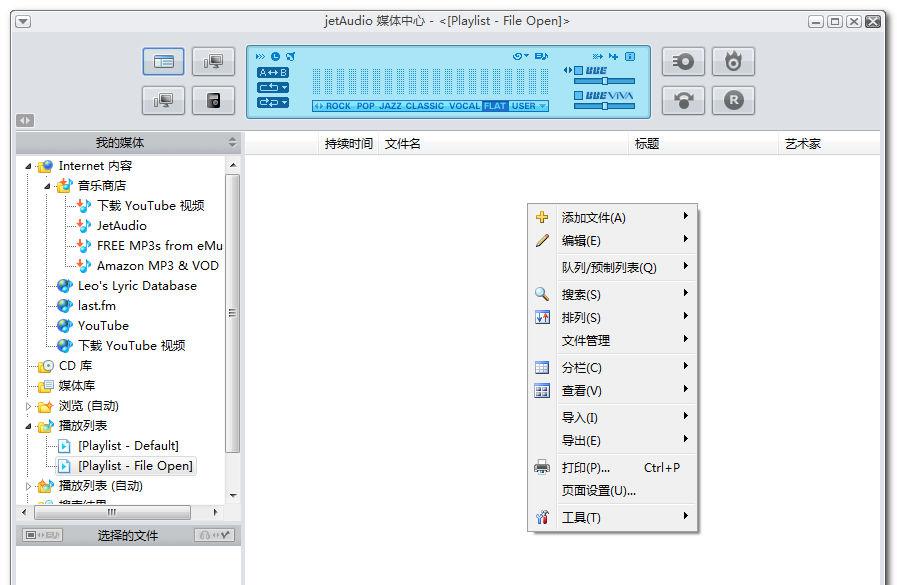Open the Leo's Lyric Database entry
The width and height of the screenshot is (897, 585).
click(137, 285)
